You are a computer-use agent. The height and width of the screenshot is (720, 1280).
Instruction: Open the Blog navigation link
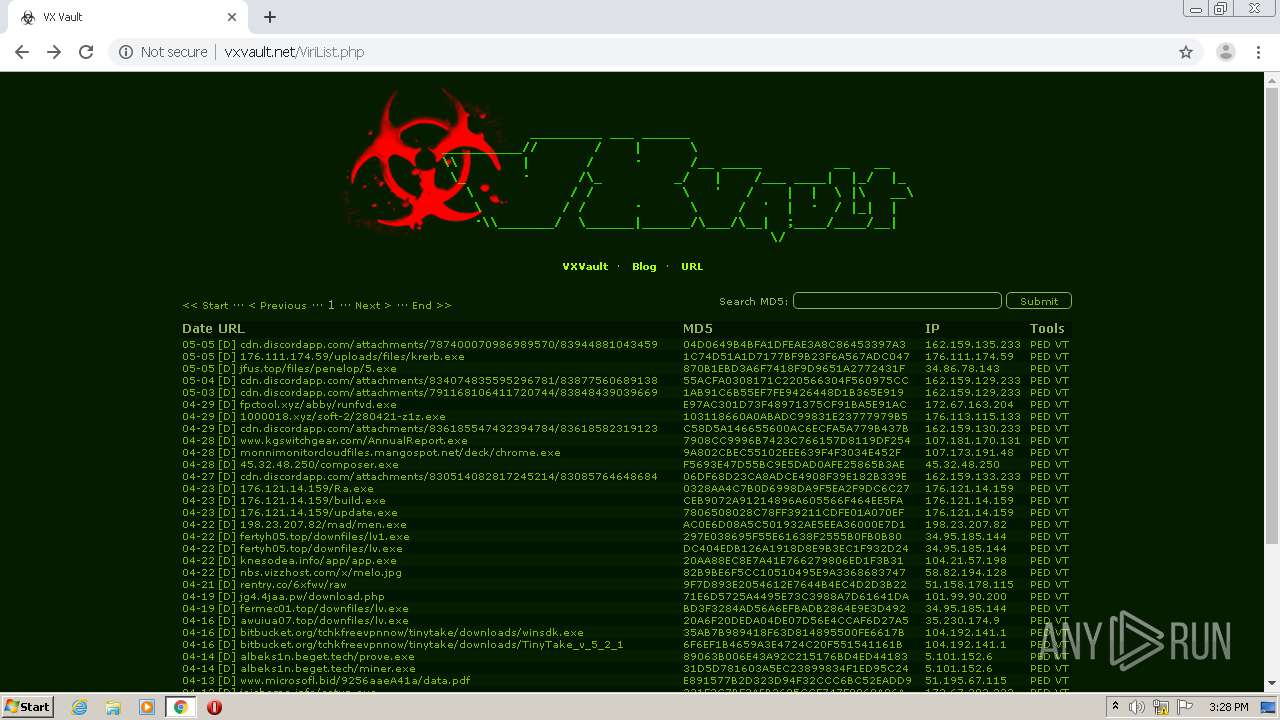pos(644,267)
